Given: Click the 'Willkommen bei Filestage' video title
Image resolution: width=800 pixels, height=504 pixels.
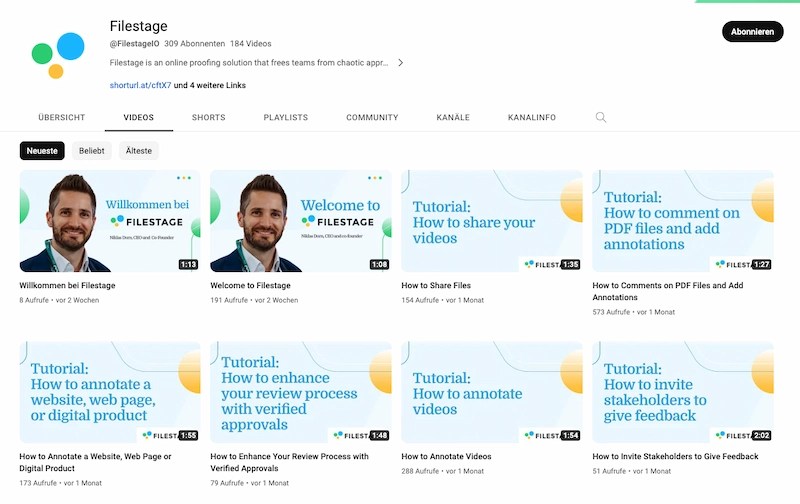Looking at the screenshot, I should (67, 286).
